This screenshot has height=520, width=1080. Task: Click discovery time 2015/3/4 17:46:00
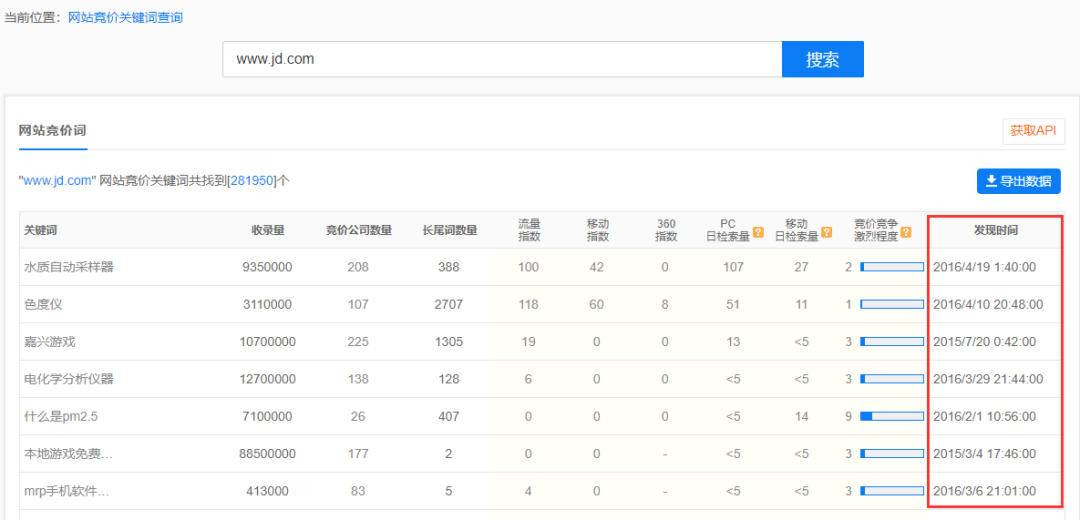click(984, 453)
